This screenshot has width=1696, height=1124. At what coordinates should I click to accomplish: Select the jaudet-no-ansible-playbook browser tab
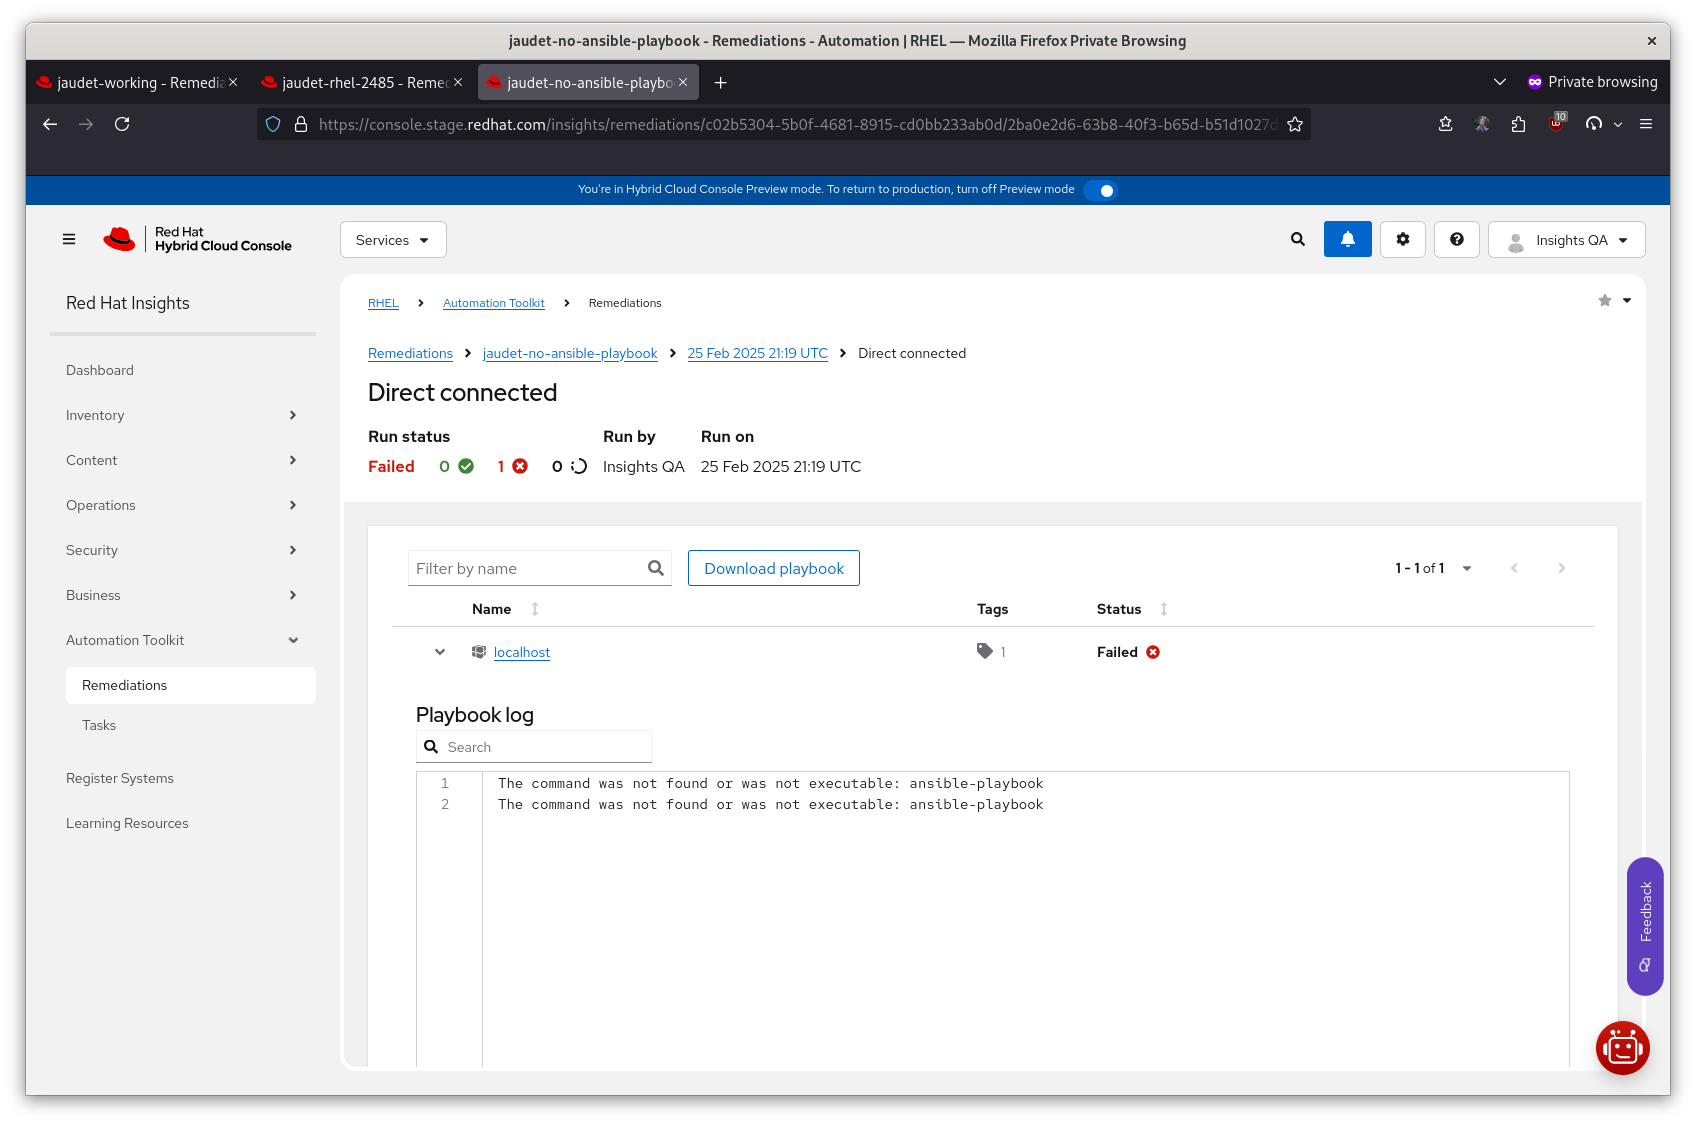(x=589, y=82)
